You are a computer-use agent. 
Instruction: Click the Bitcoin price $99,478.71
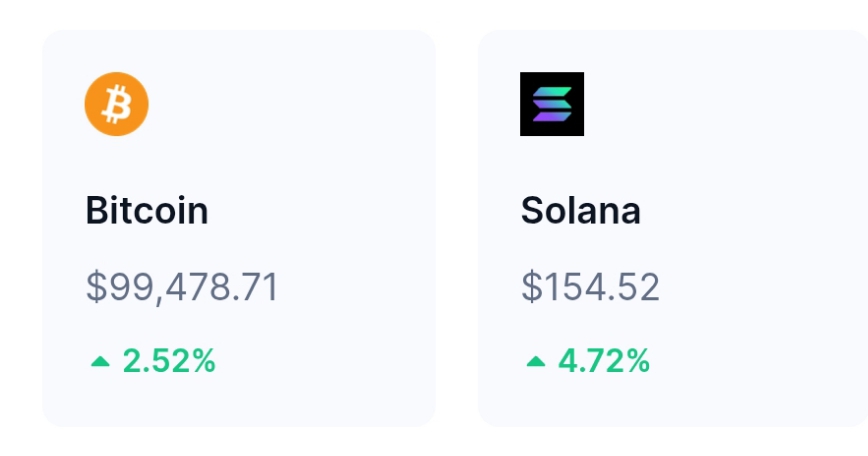pos(182,287)
